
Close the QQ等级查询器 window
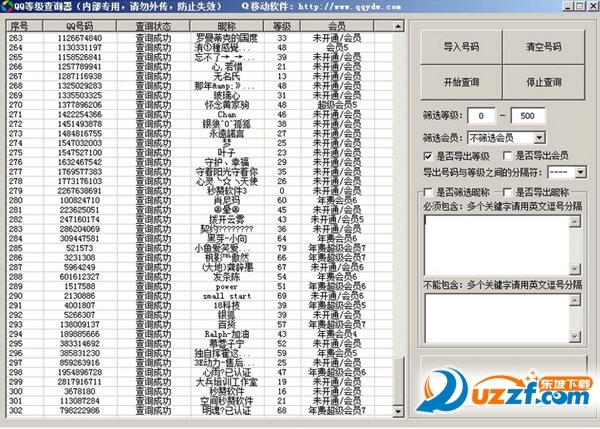[592, 6]
